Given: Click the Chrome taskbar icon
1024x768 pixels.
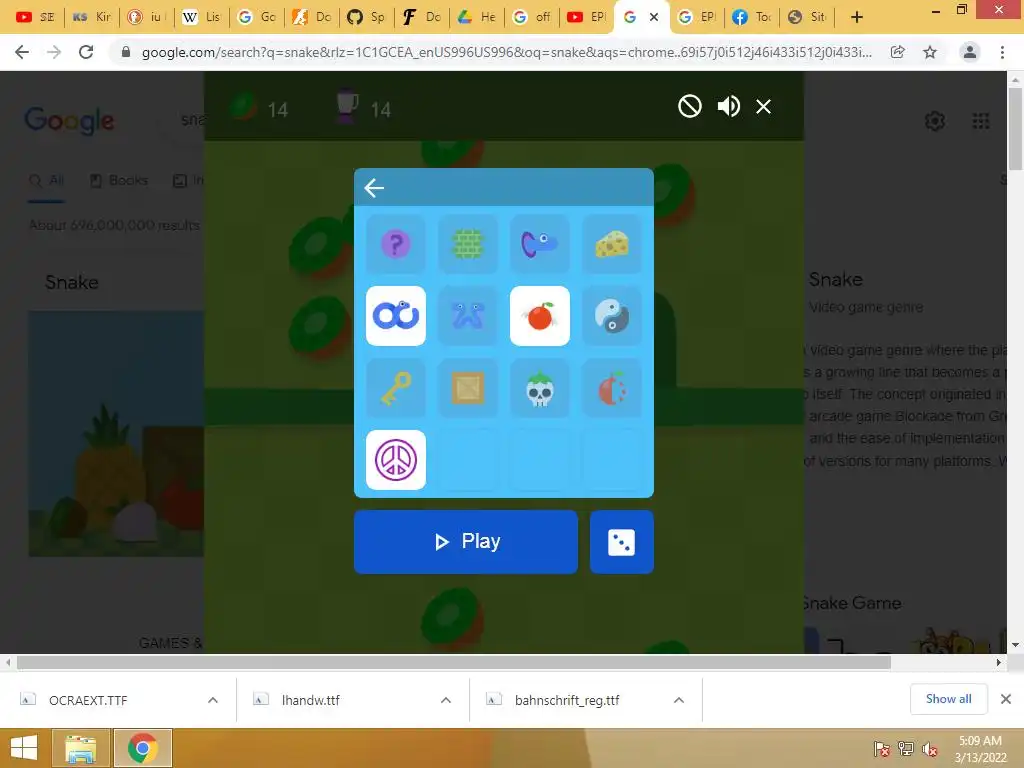Looking at the screenshot, I should point(143,748).
